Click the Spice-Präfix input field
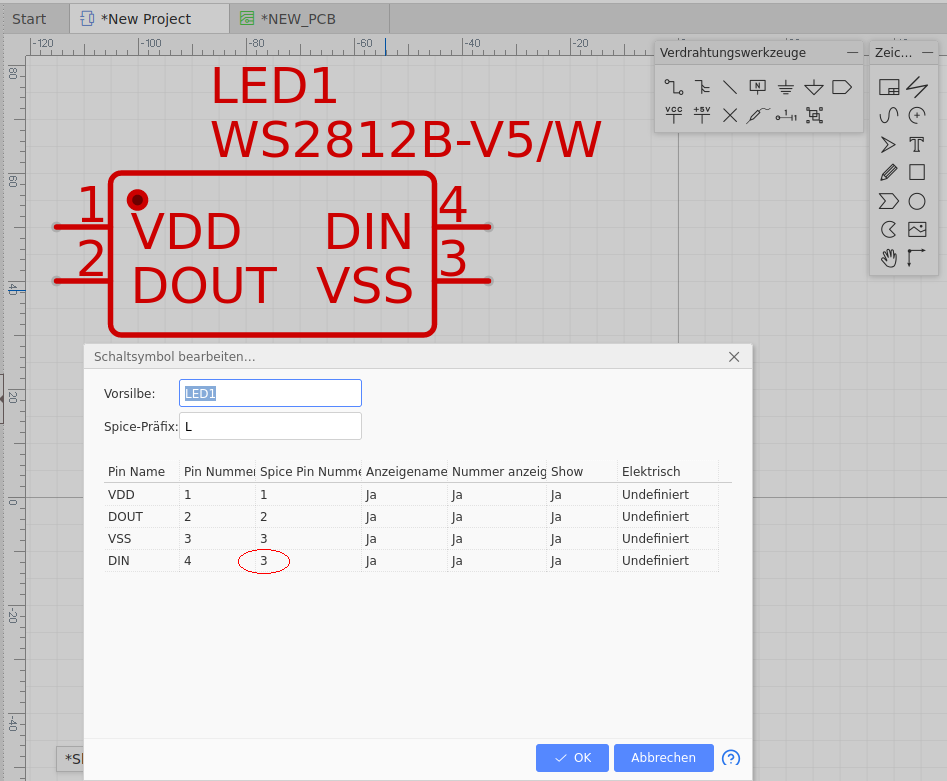947x781 pixels. click(271, 426)
